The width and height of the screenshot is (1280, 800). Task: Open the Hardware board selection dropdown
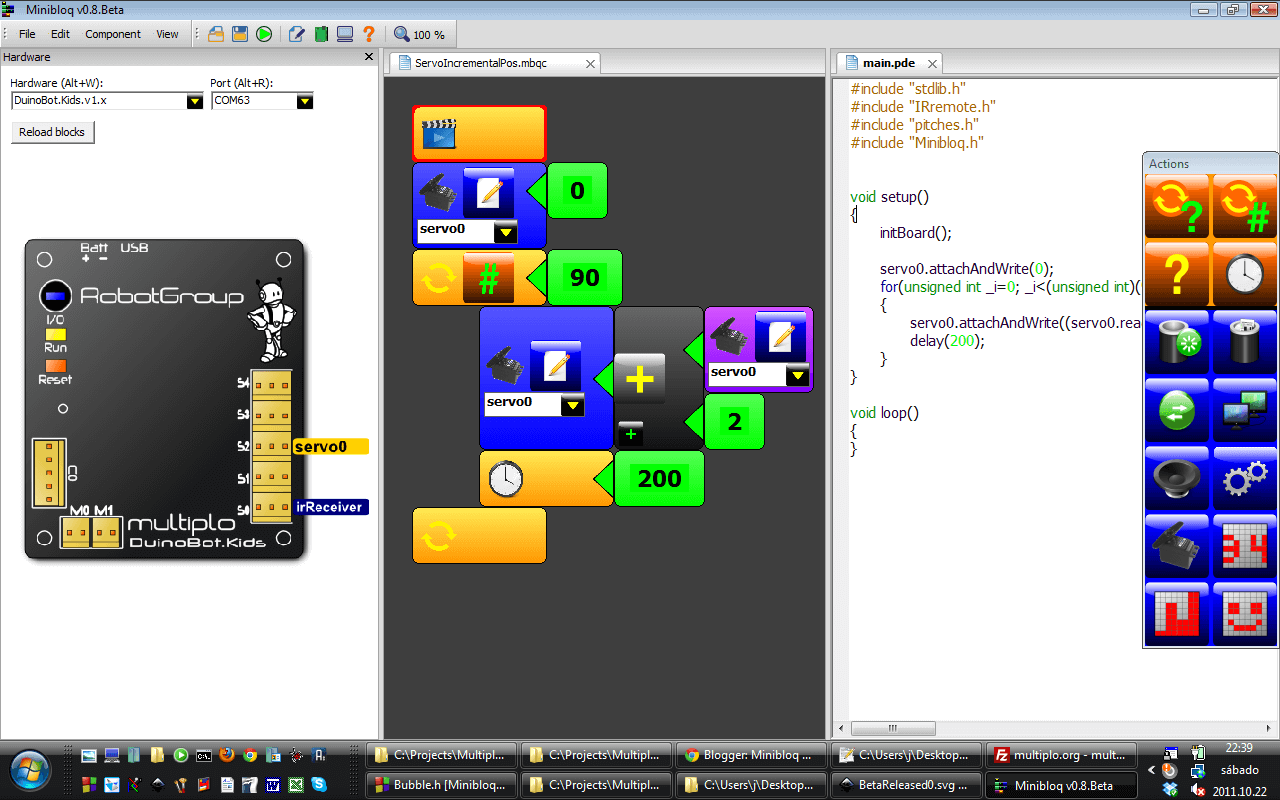(194, 101)
